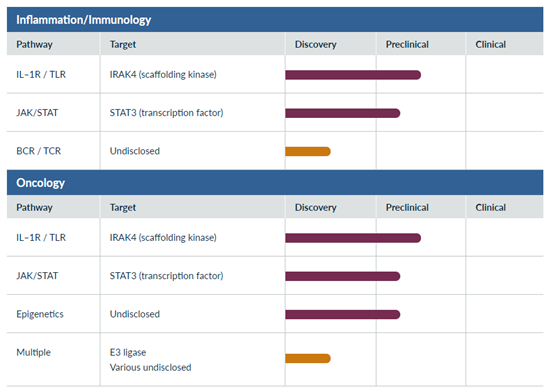Click the Discovery column header in Inflammation/Immunology
This screenshot has width=554, height=392.
tap(316, 45)
